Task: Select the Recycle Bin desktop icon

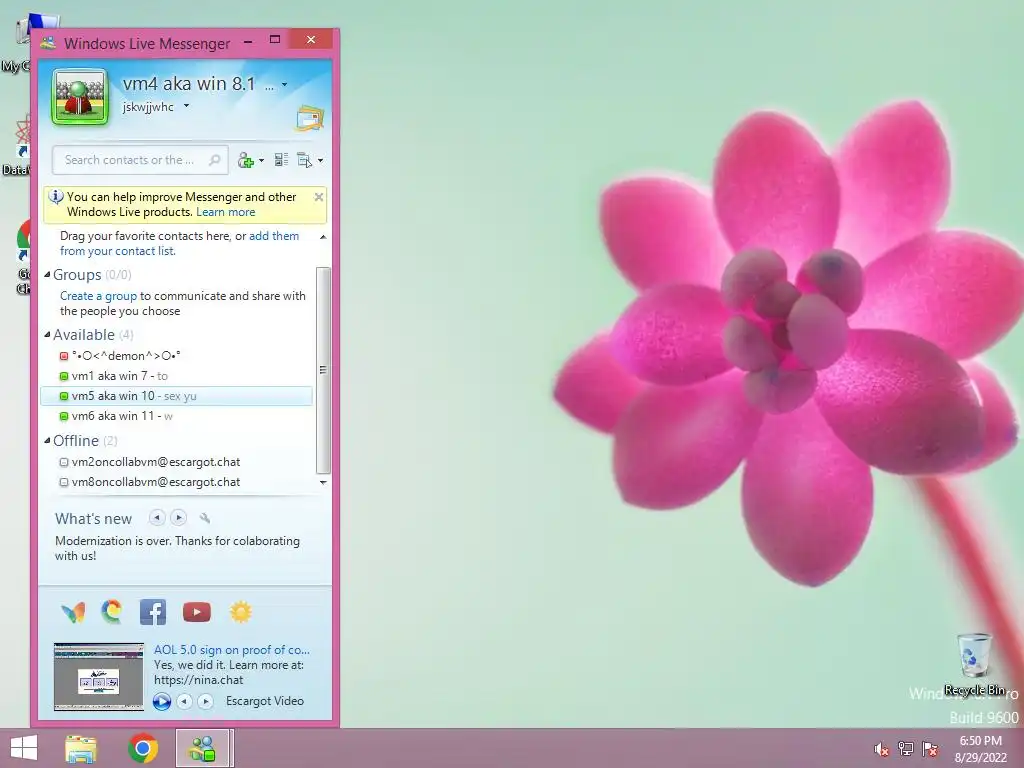Action: (974, 664)
